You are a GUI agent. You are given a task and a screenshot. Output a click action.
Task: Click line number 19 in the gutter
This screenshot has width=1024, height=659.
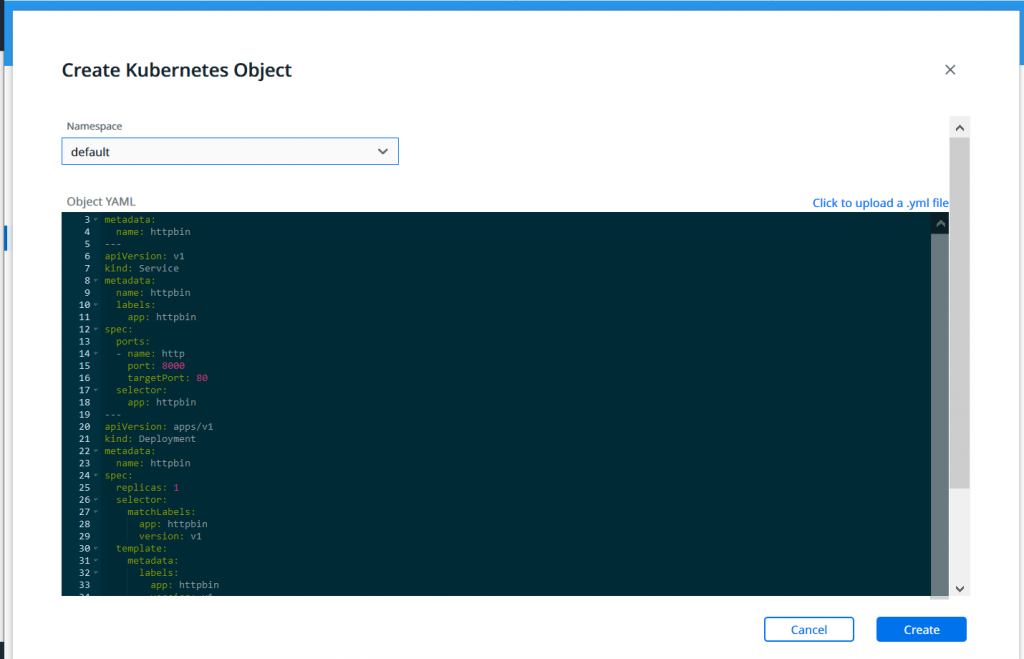[x=84, y=415]
